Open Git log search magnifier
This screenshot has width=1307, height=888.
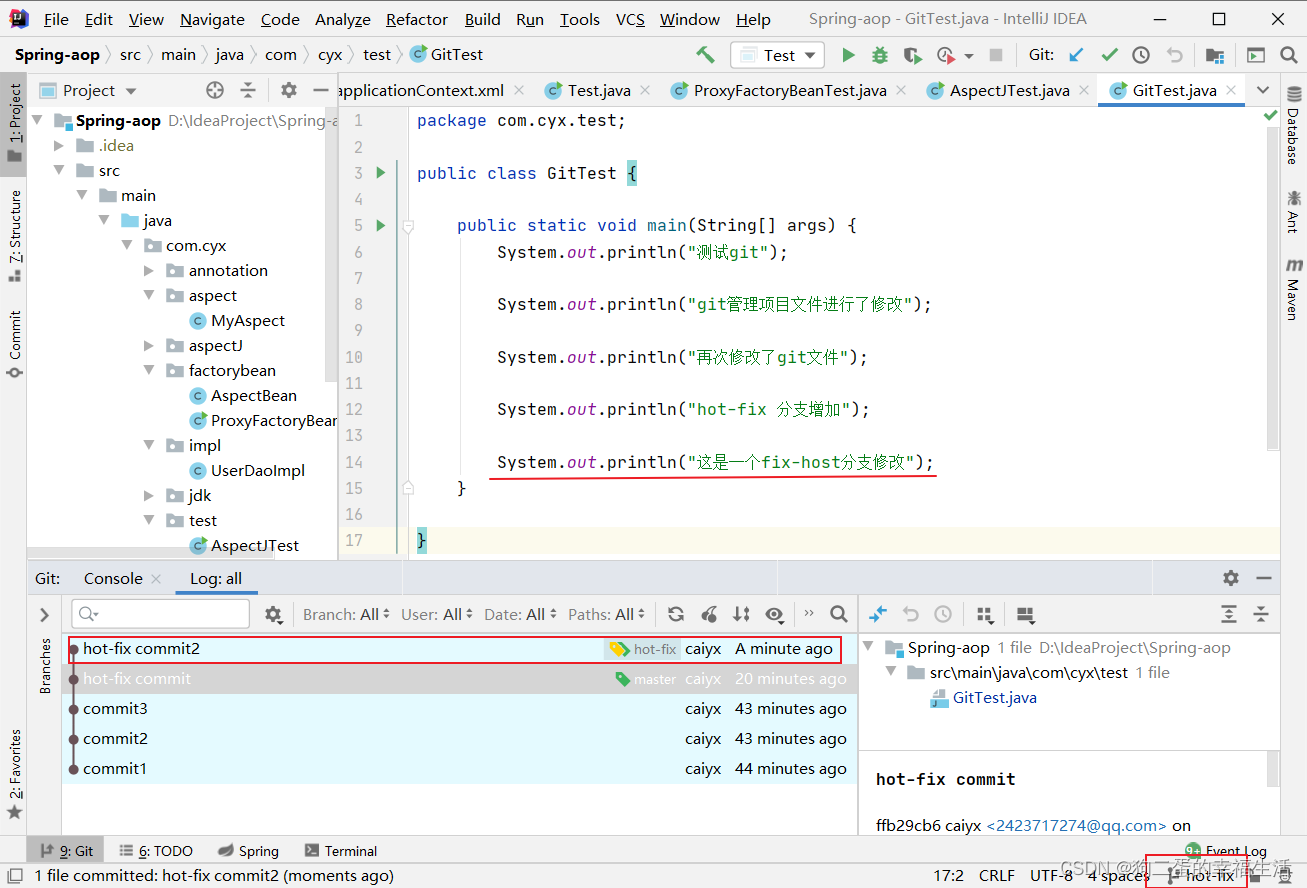[x=839, y=614]
